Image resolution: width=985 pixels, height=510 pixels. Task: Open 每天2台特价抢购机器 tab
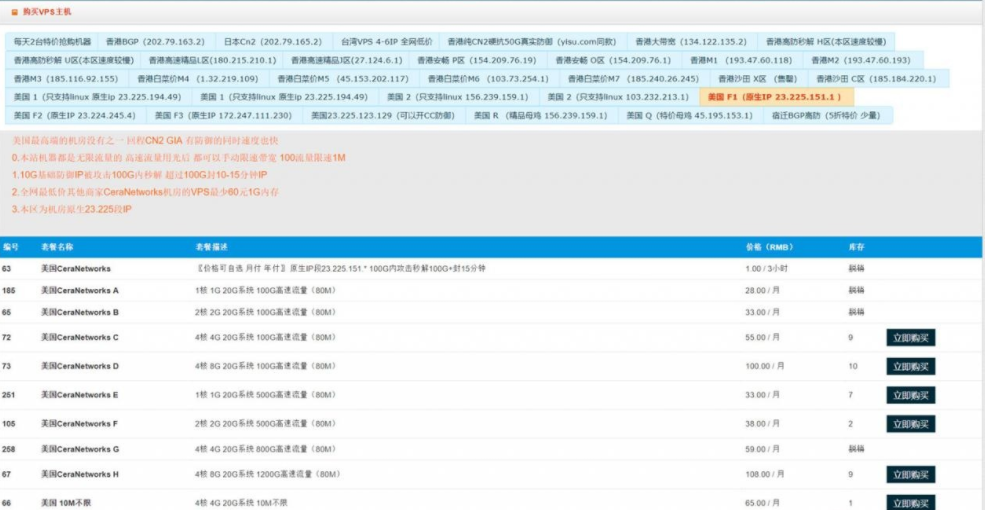(53, 42)
